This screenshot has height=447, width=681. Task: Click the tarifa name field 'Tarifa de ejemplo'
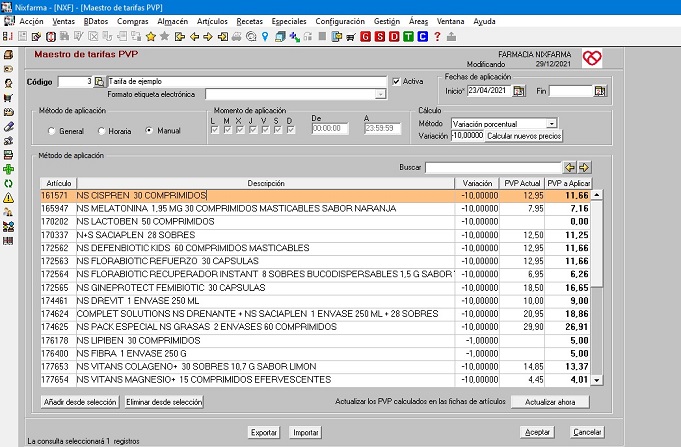tap(247, 81)
